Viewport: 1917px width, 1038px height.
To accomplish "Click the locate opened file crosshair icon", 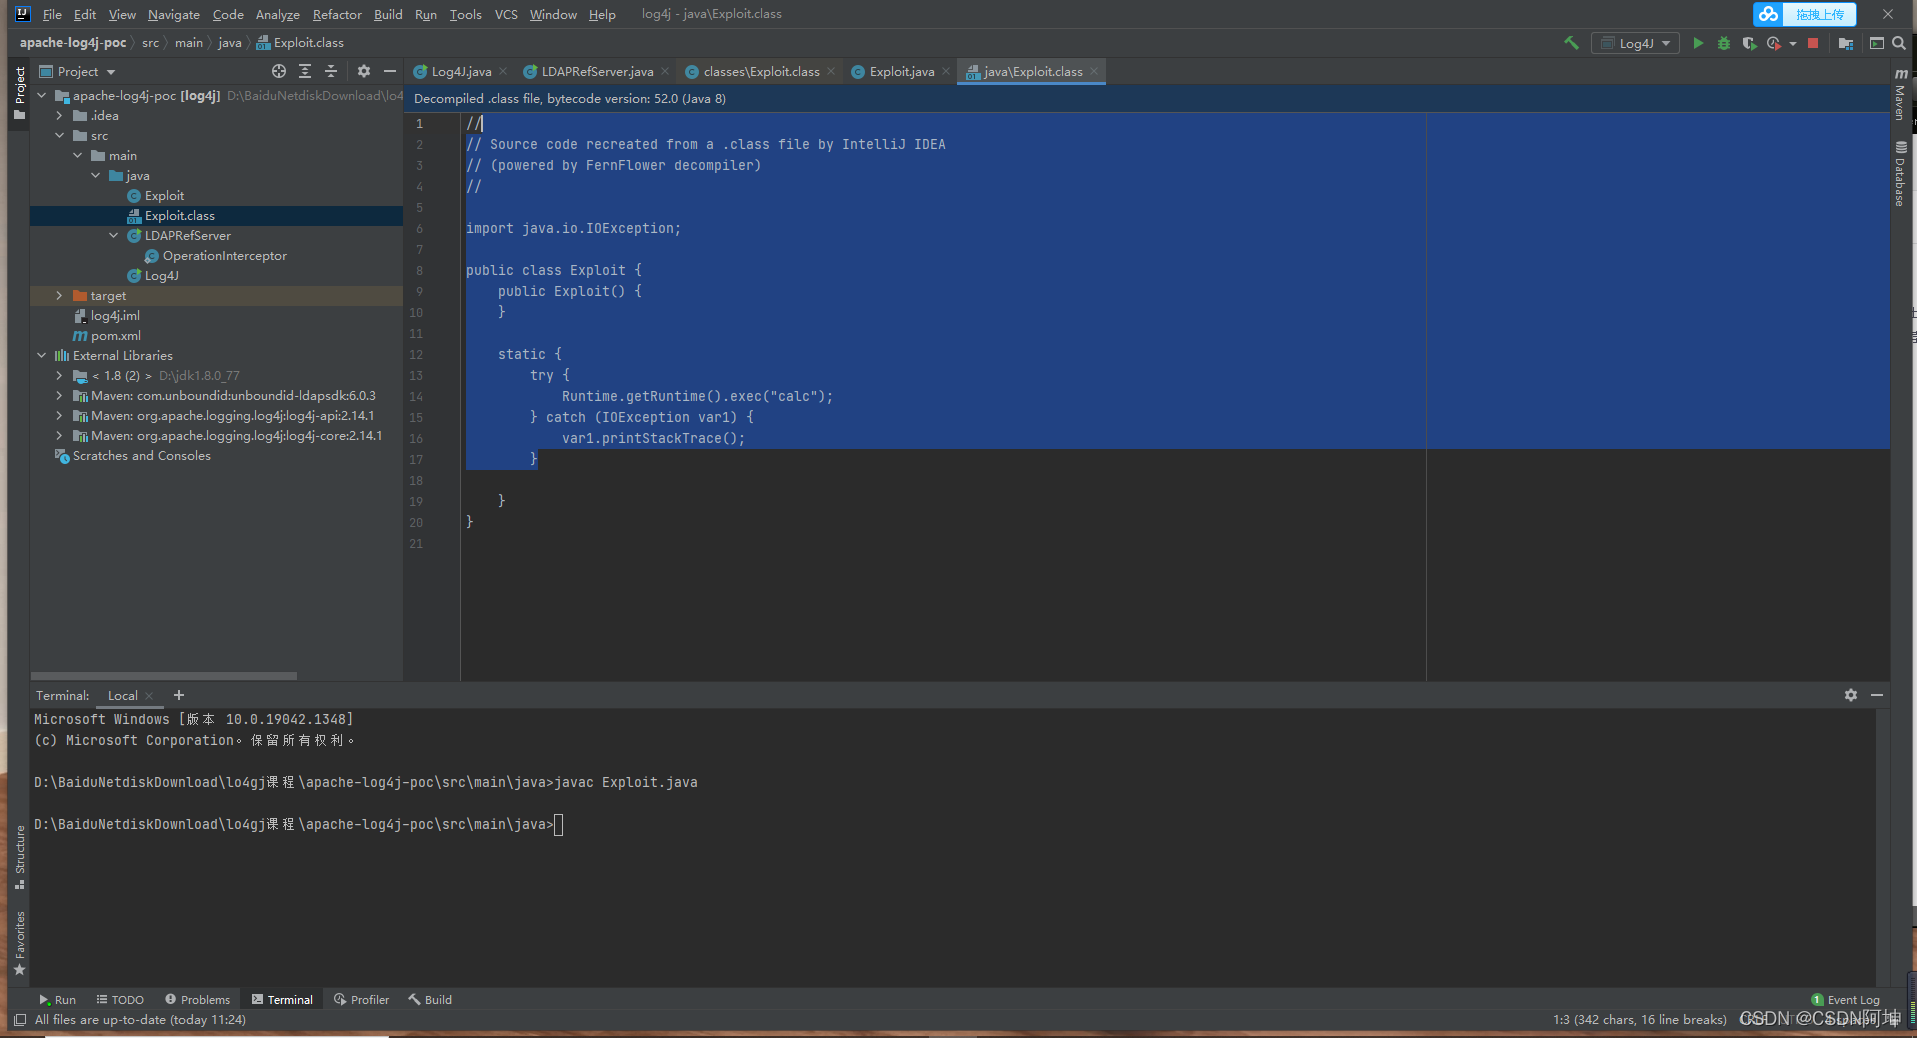I will pyautogui.click(x=279, y=71).
